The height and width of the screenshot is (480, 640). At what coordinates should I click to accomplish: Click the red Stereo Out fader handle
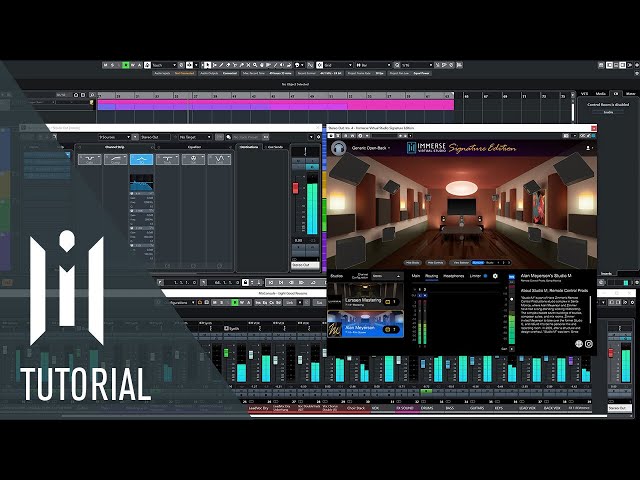point(295,188)
